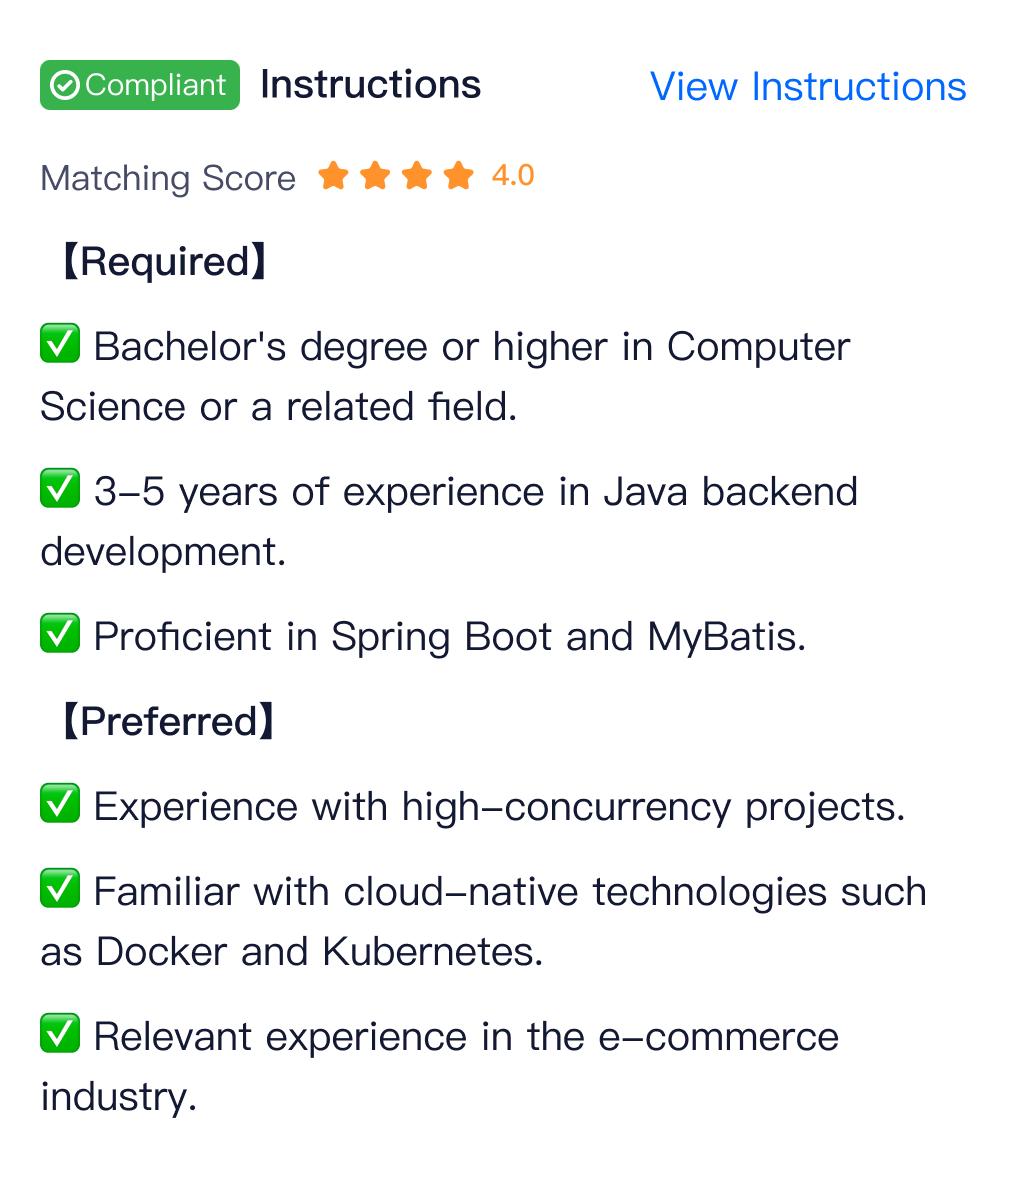
Task: Select the third star in Matching Score
Action: (415, 176)
